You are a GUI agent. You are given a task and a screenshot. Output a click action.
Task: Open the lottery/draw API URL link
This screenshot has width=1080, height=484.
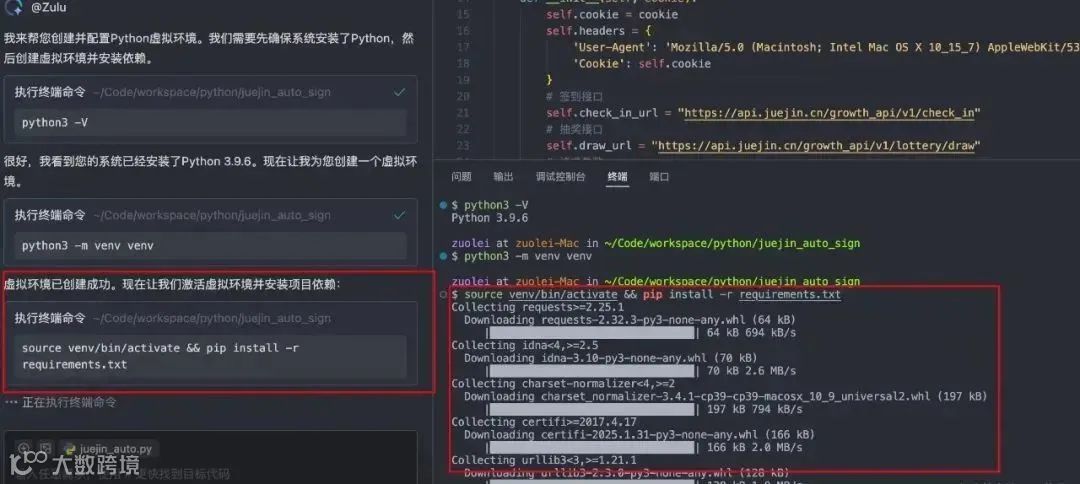817,146
